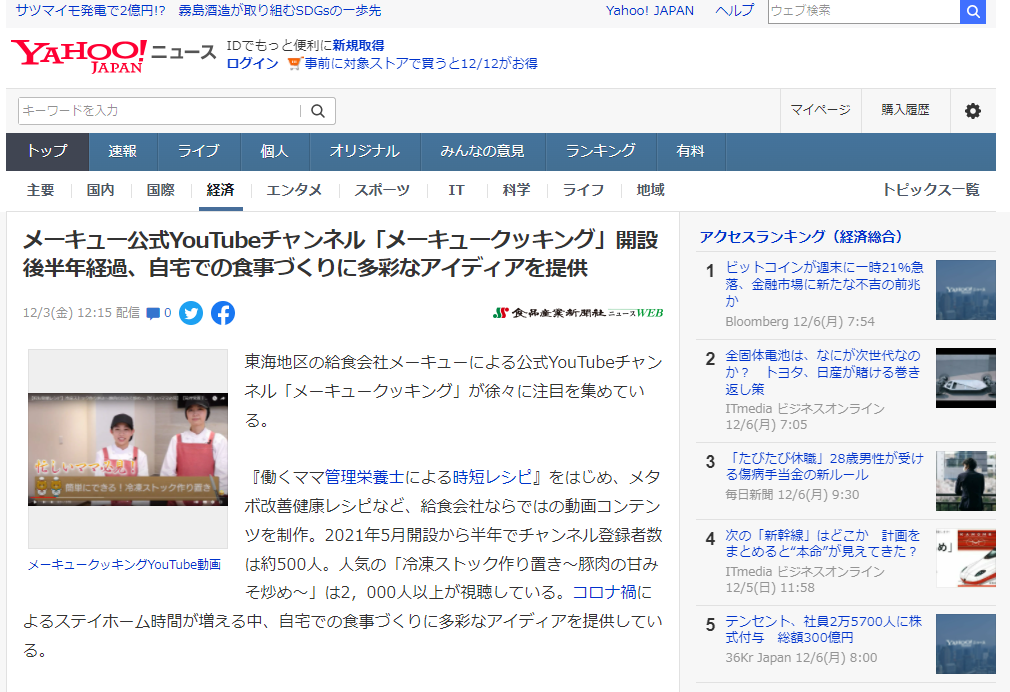
Task: Open the ライフ category
Action: (x=584, y=190)
